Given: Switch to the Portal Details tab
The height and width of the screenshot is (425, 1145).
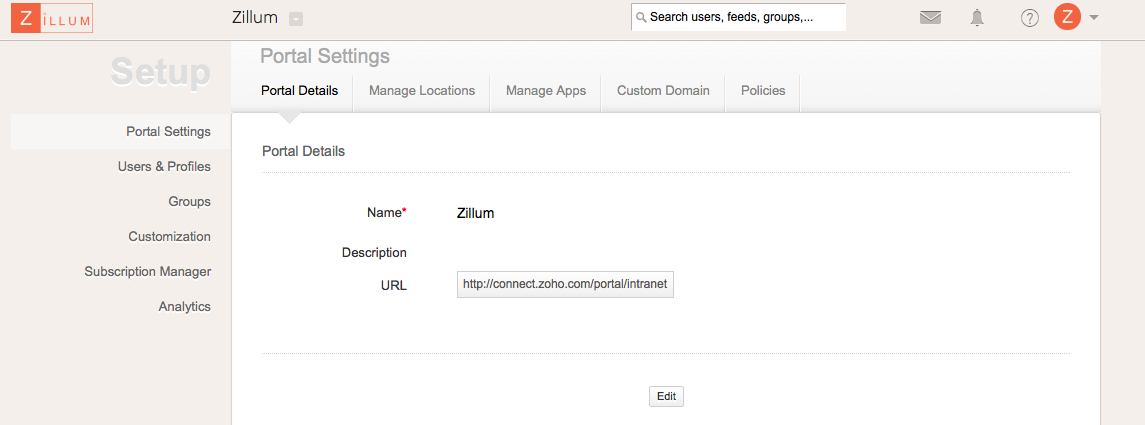Looking at the screenshot, I should pyautogui.click(x=299, y=90).
